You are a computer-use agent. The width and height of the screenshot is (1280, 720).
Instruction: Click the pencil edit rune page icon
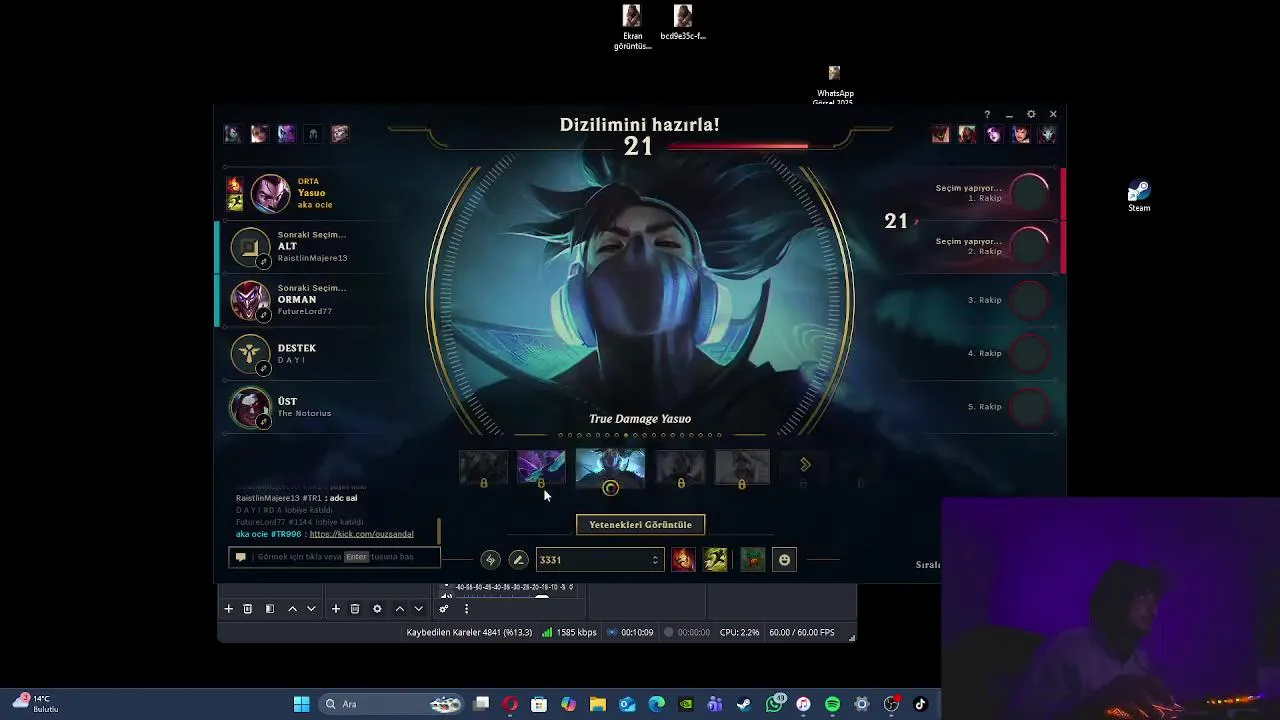[518, 560]
